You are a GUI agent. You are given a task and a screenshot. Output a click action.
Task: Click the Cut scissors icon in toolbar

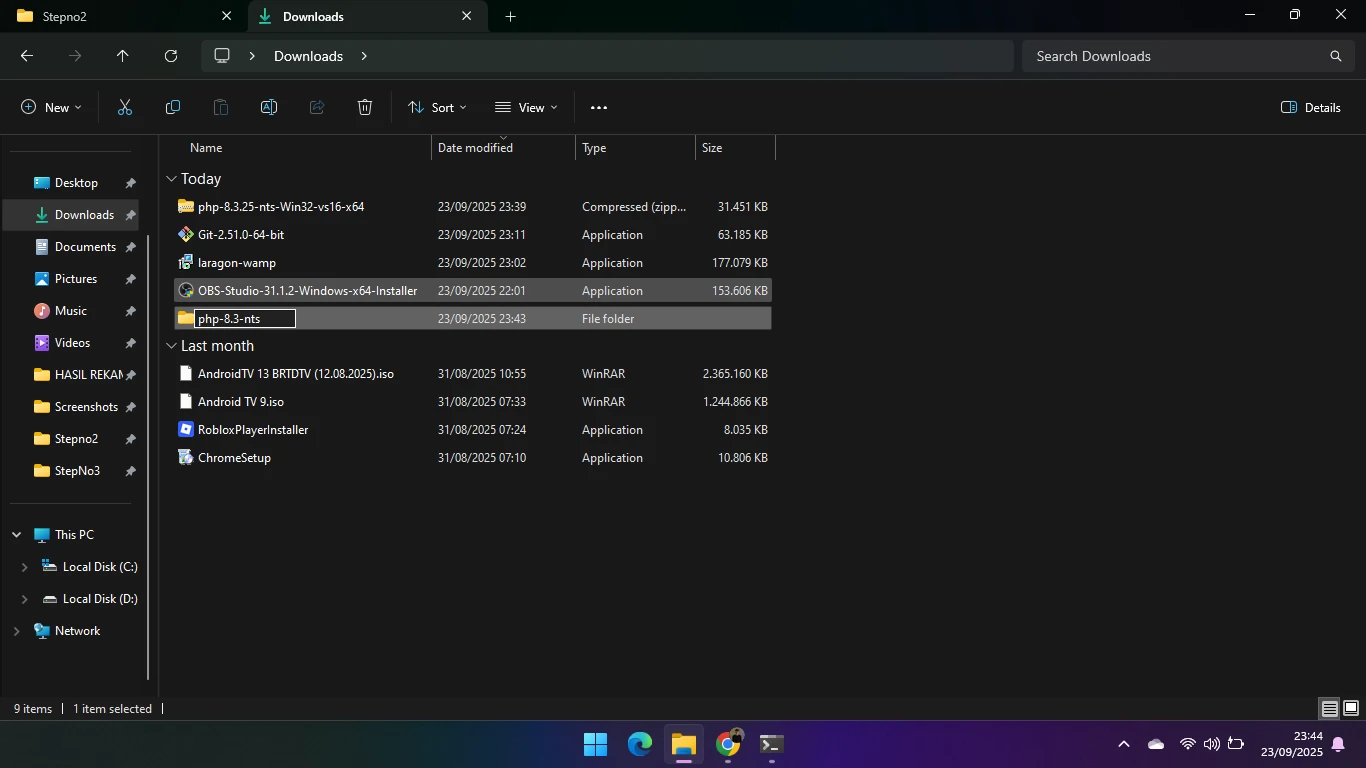[125, 107]
